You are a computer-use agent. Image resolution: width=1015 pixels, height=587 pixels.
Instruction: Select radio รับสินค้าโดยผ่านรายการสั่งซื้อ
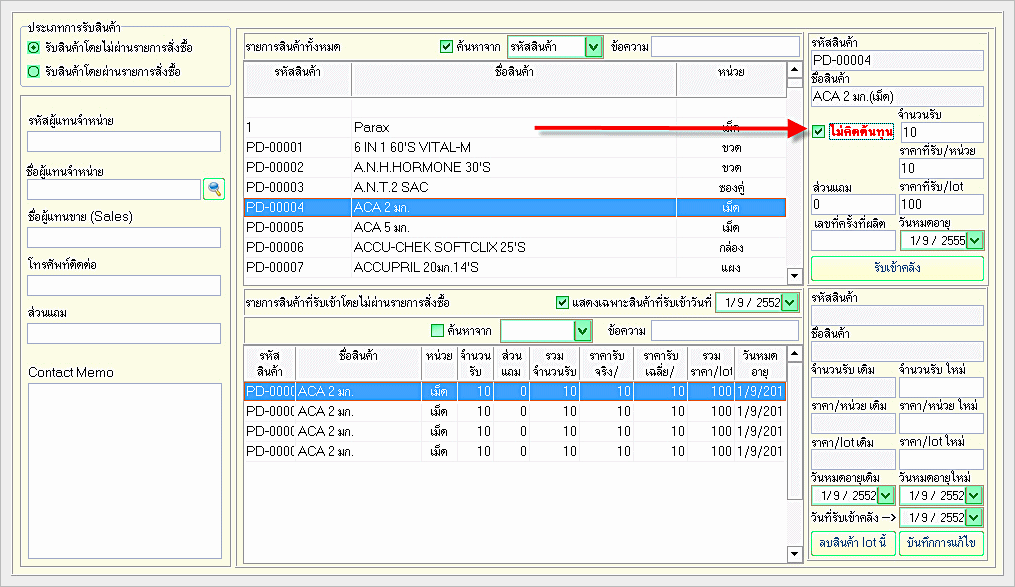pos(34,71)
